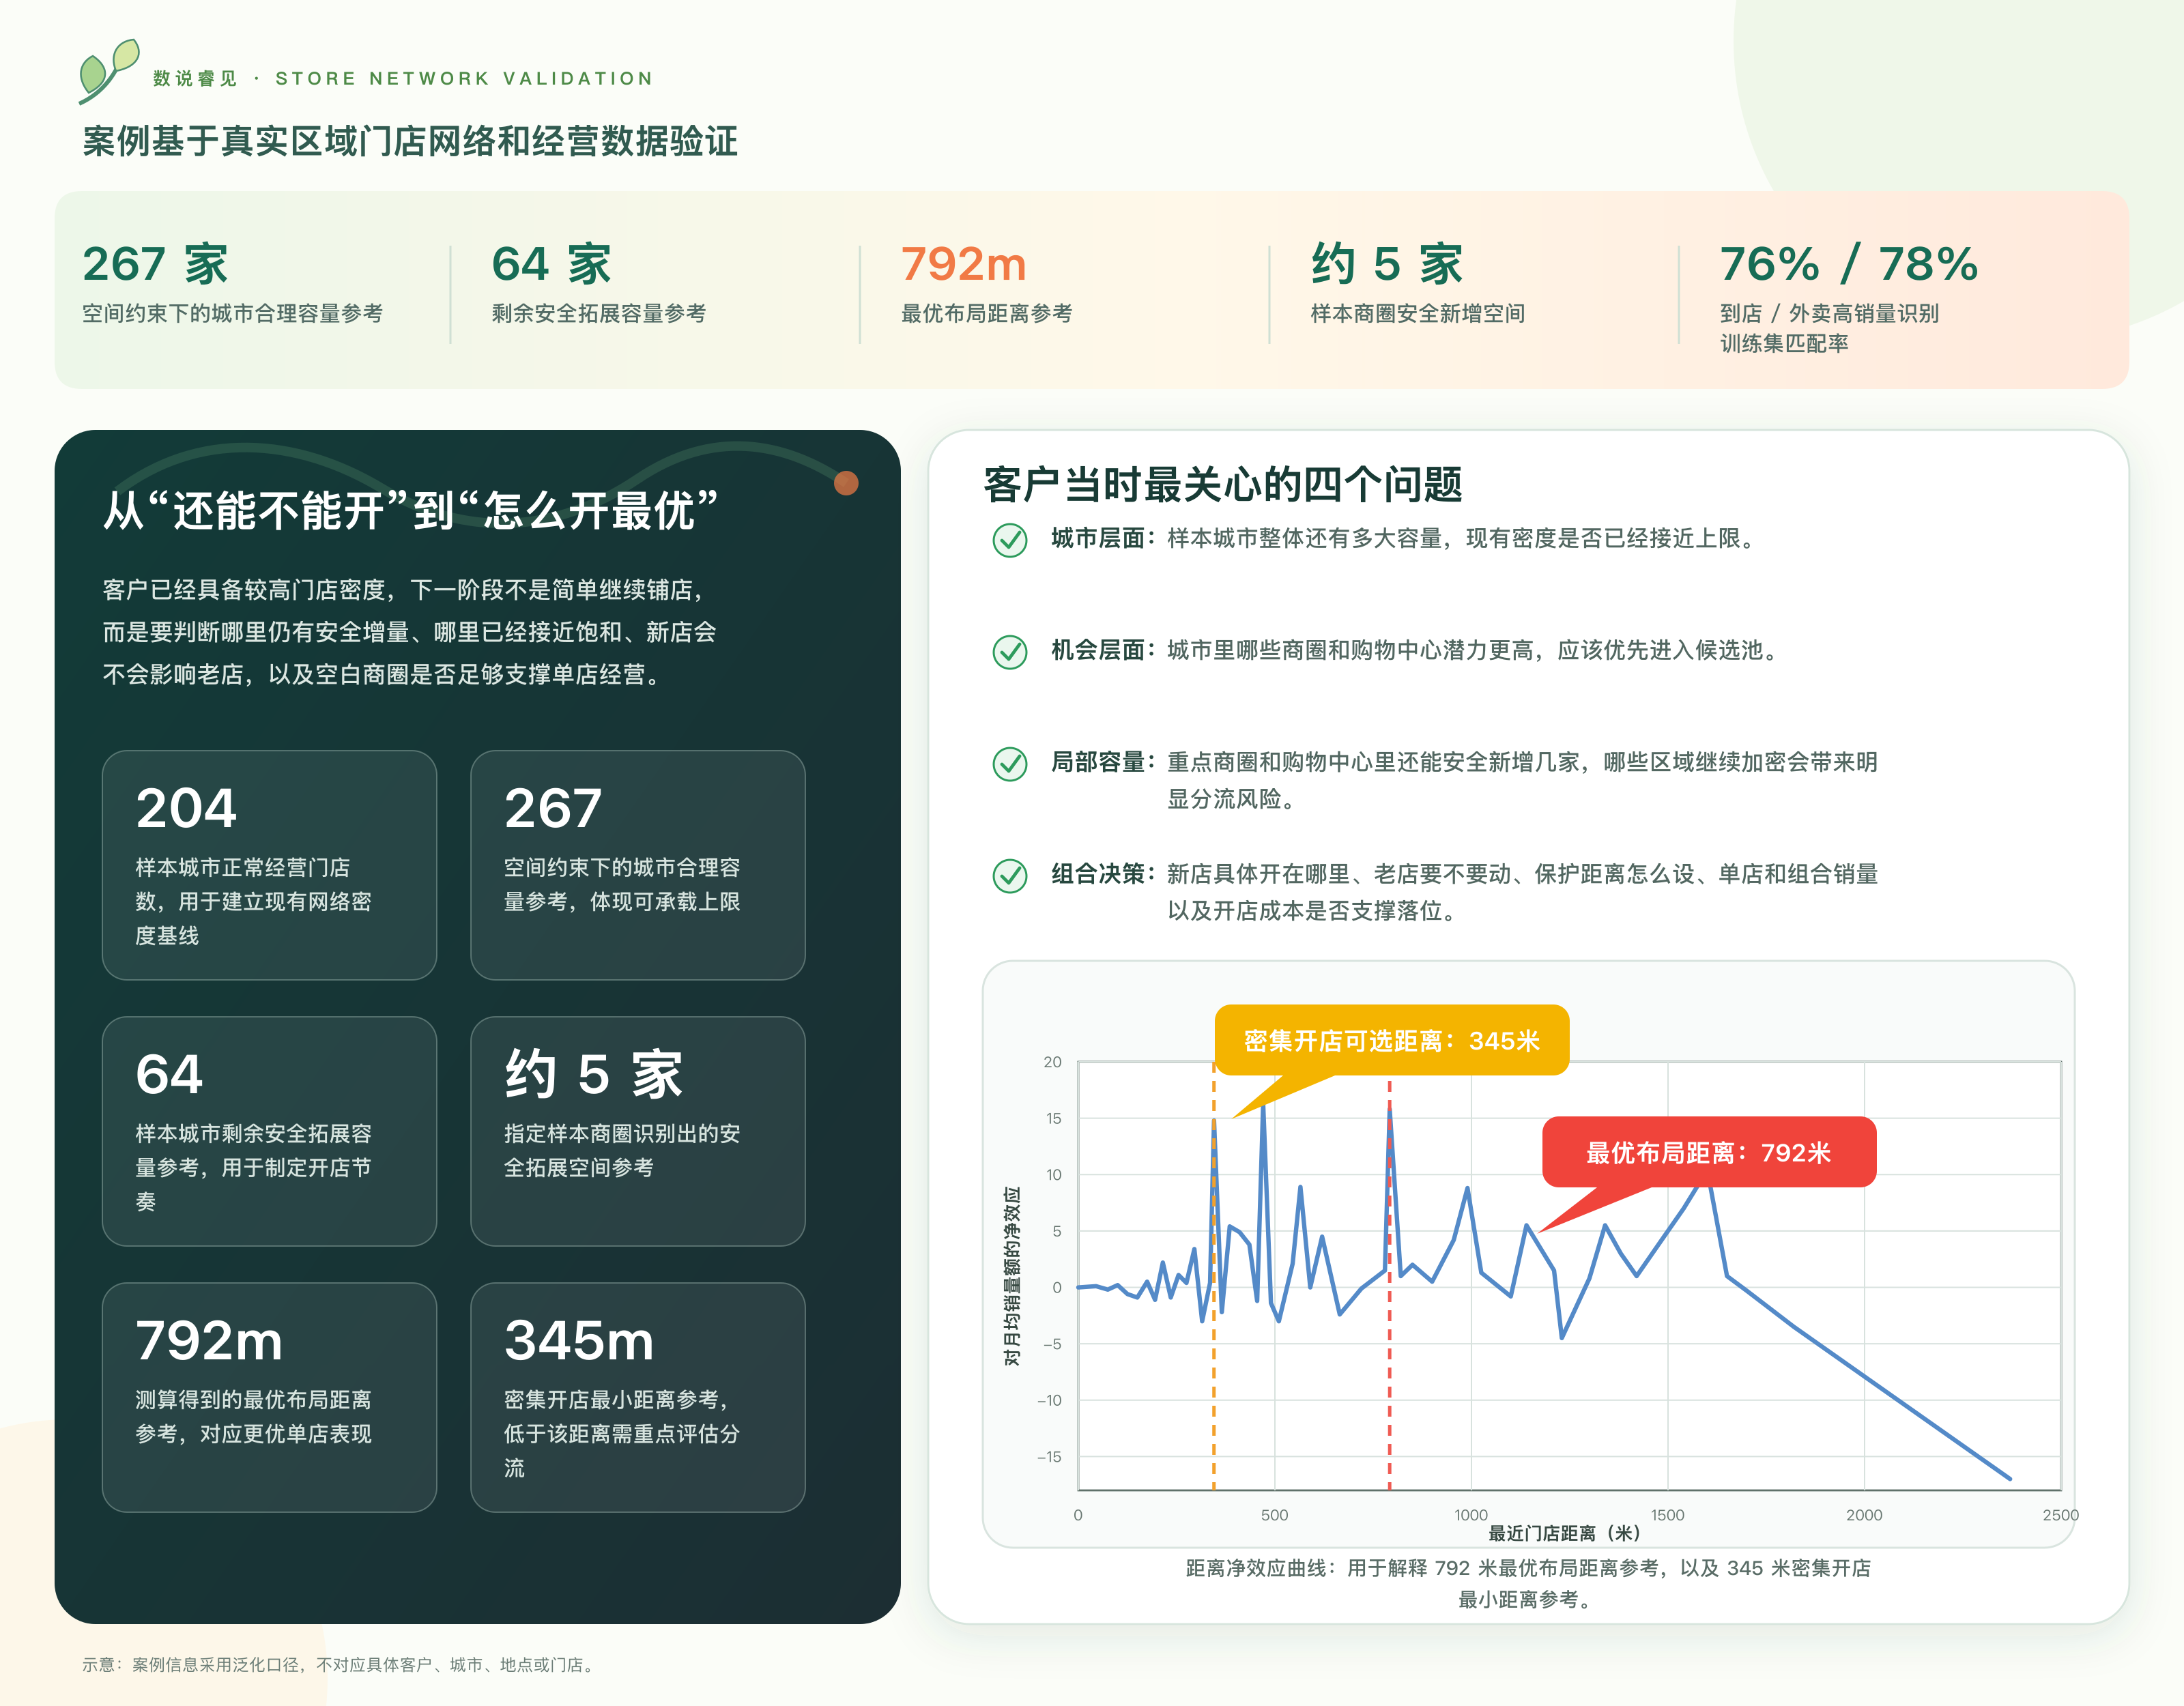This screenshot has width=2184, height=1706.
Task: Select the heading 从“还能不能开”到“怎么开最优”
Action: click(411, 510)
